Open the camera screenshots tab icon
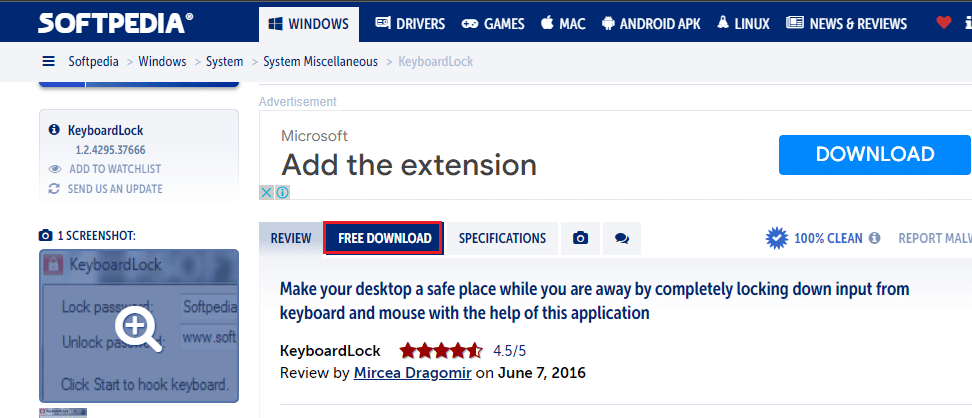 coord(580,238)
